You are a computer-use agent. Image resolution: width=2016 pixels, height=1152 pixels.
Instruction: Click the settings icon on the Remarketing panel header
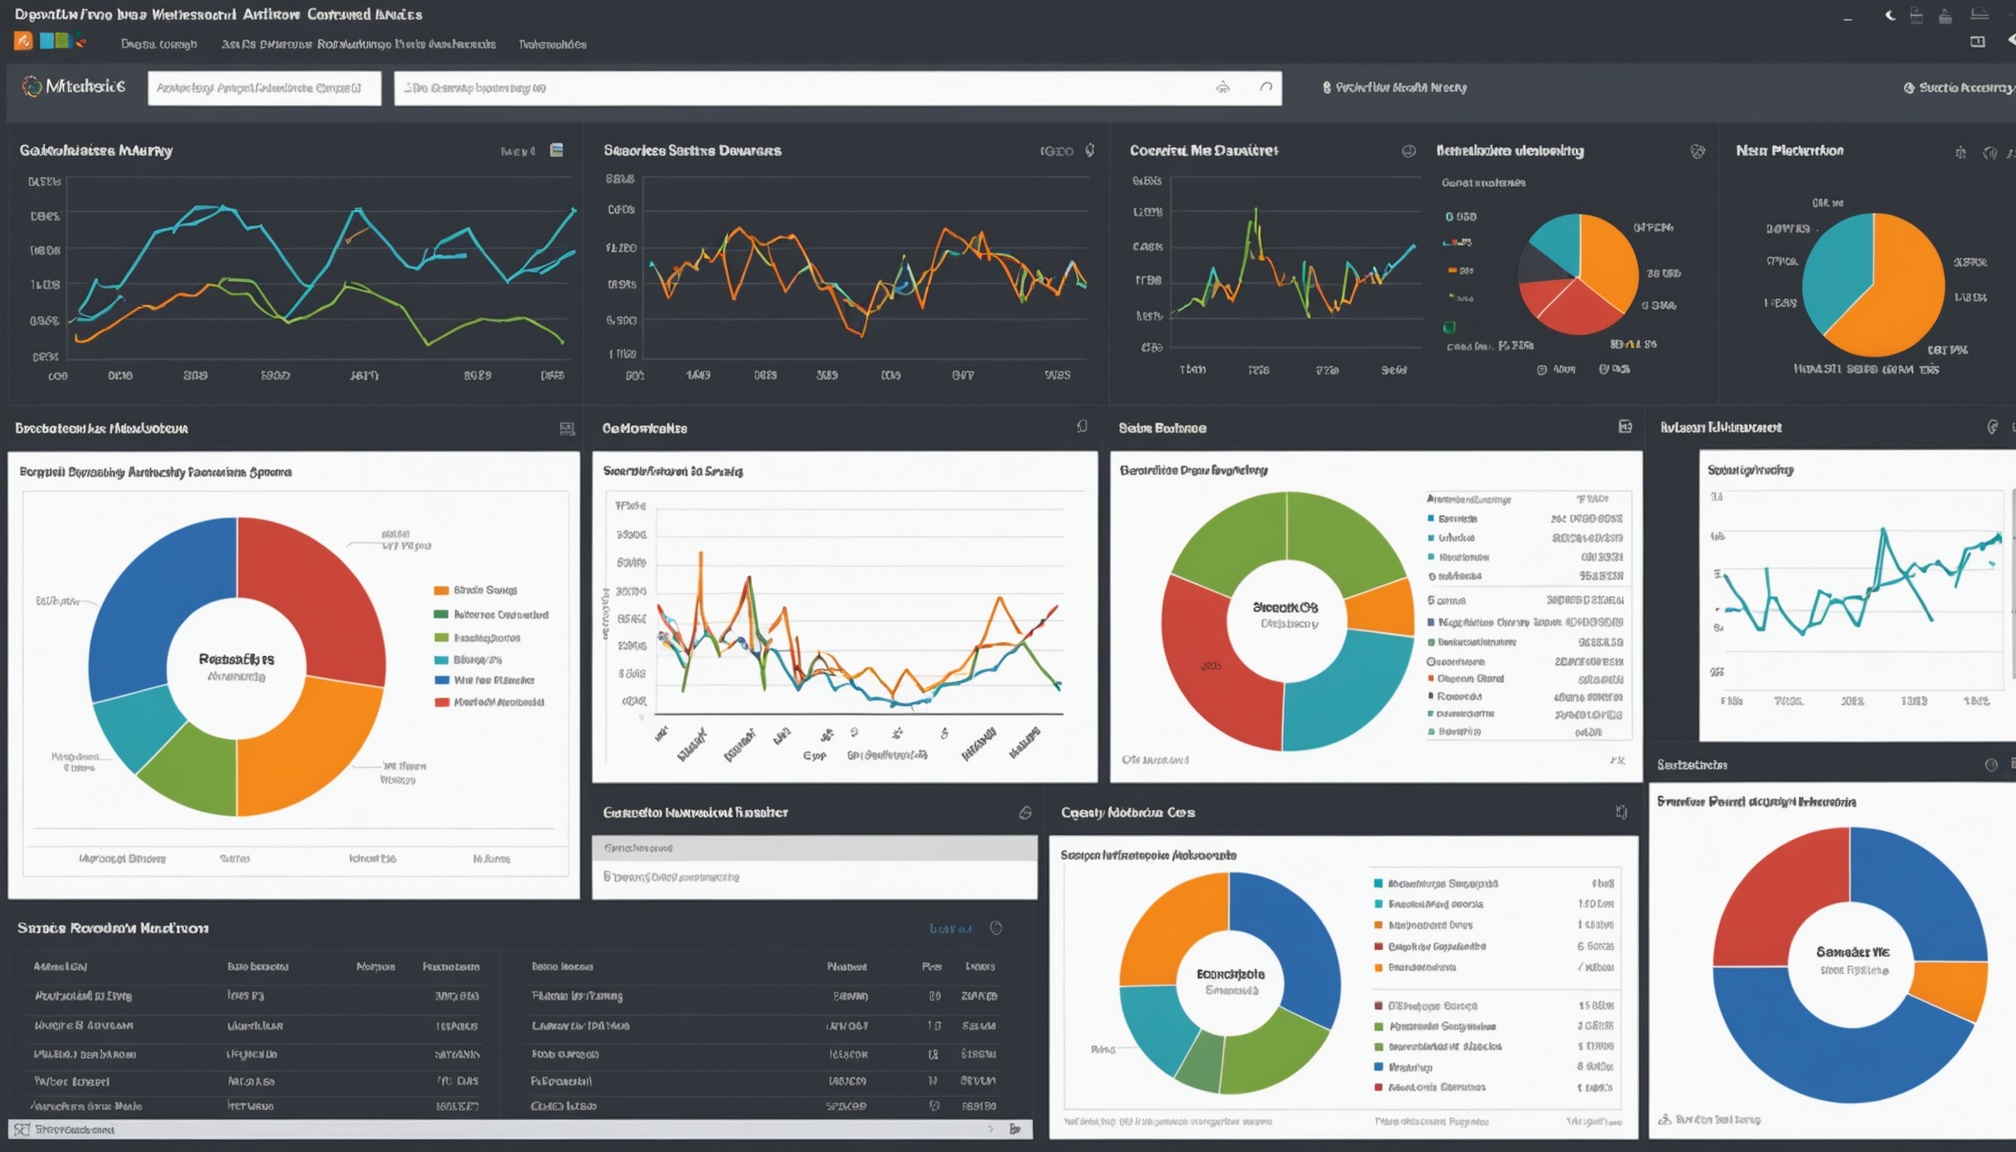tap(1697, 150)
